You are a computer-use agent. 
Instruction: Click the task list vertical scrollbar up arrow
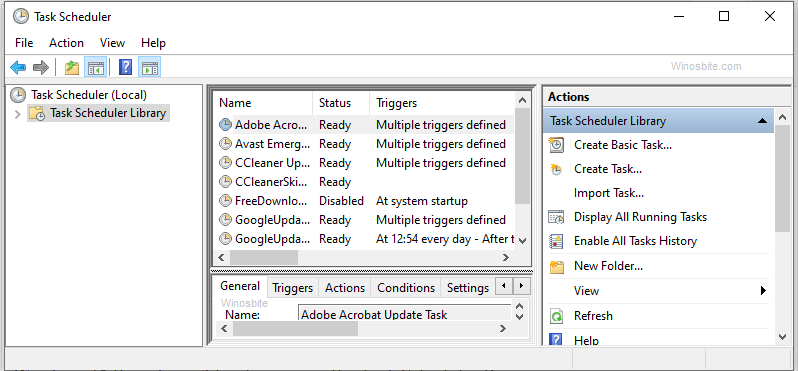click(x=522, y=99)
